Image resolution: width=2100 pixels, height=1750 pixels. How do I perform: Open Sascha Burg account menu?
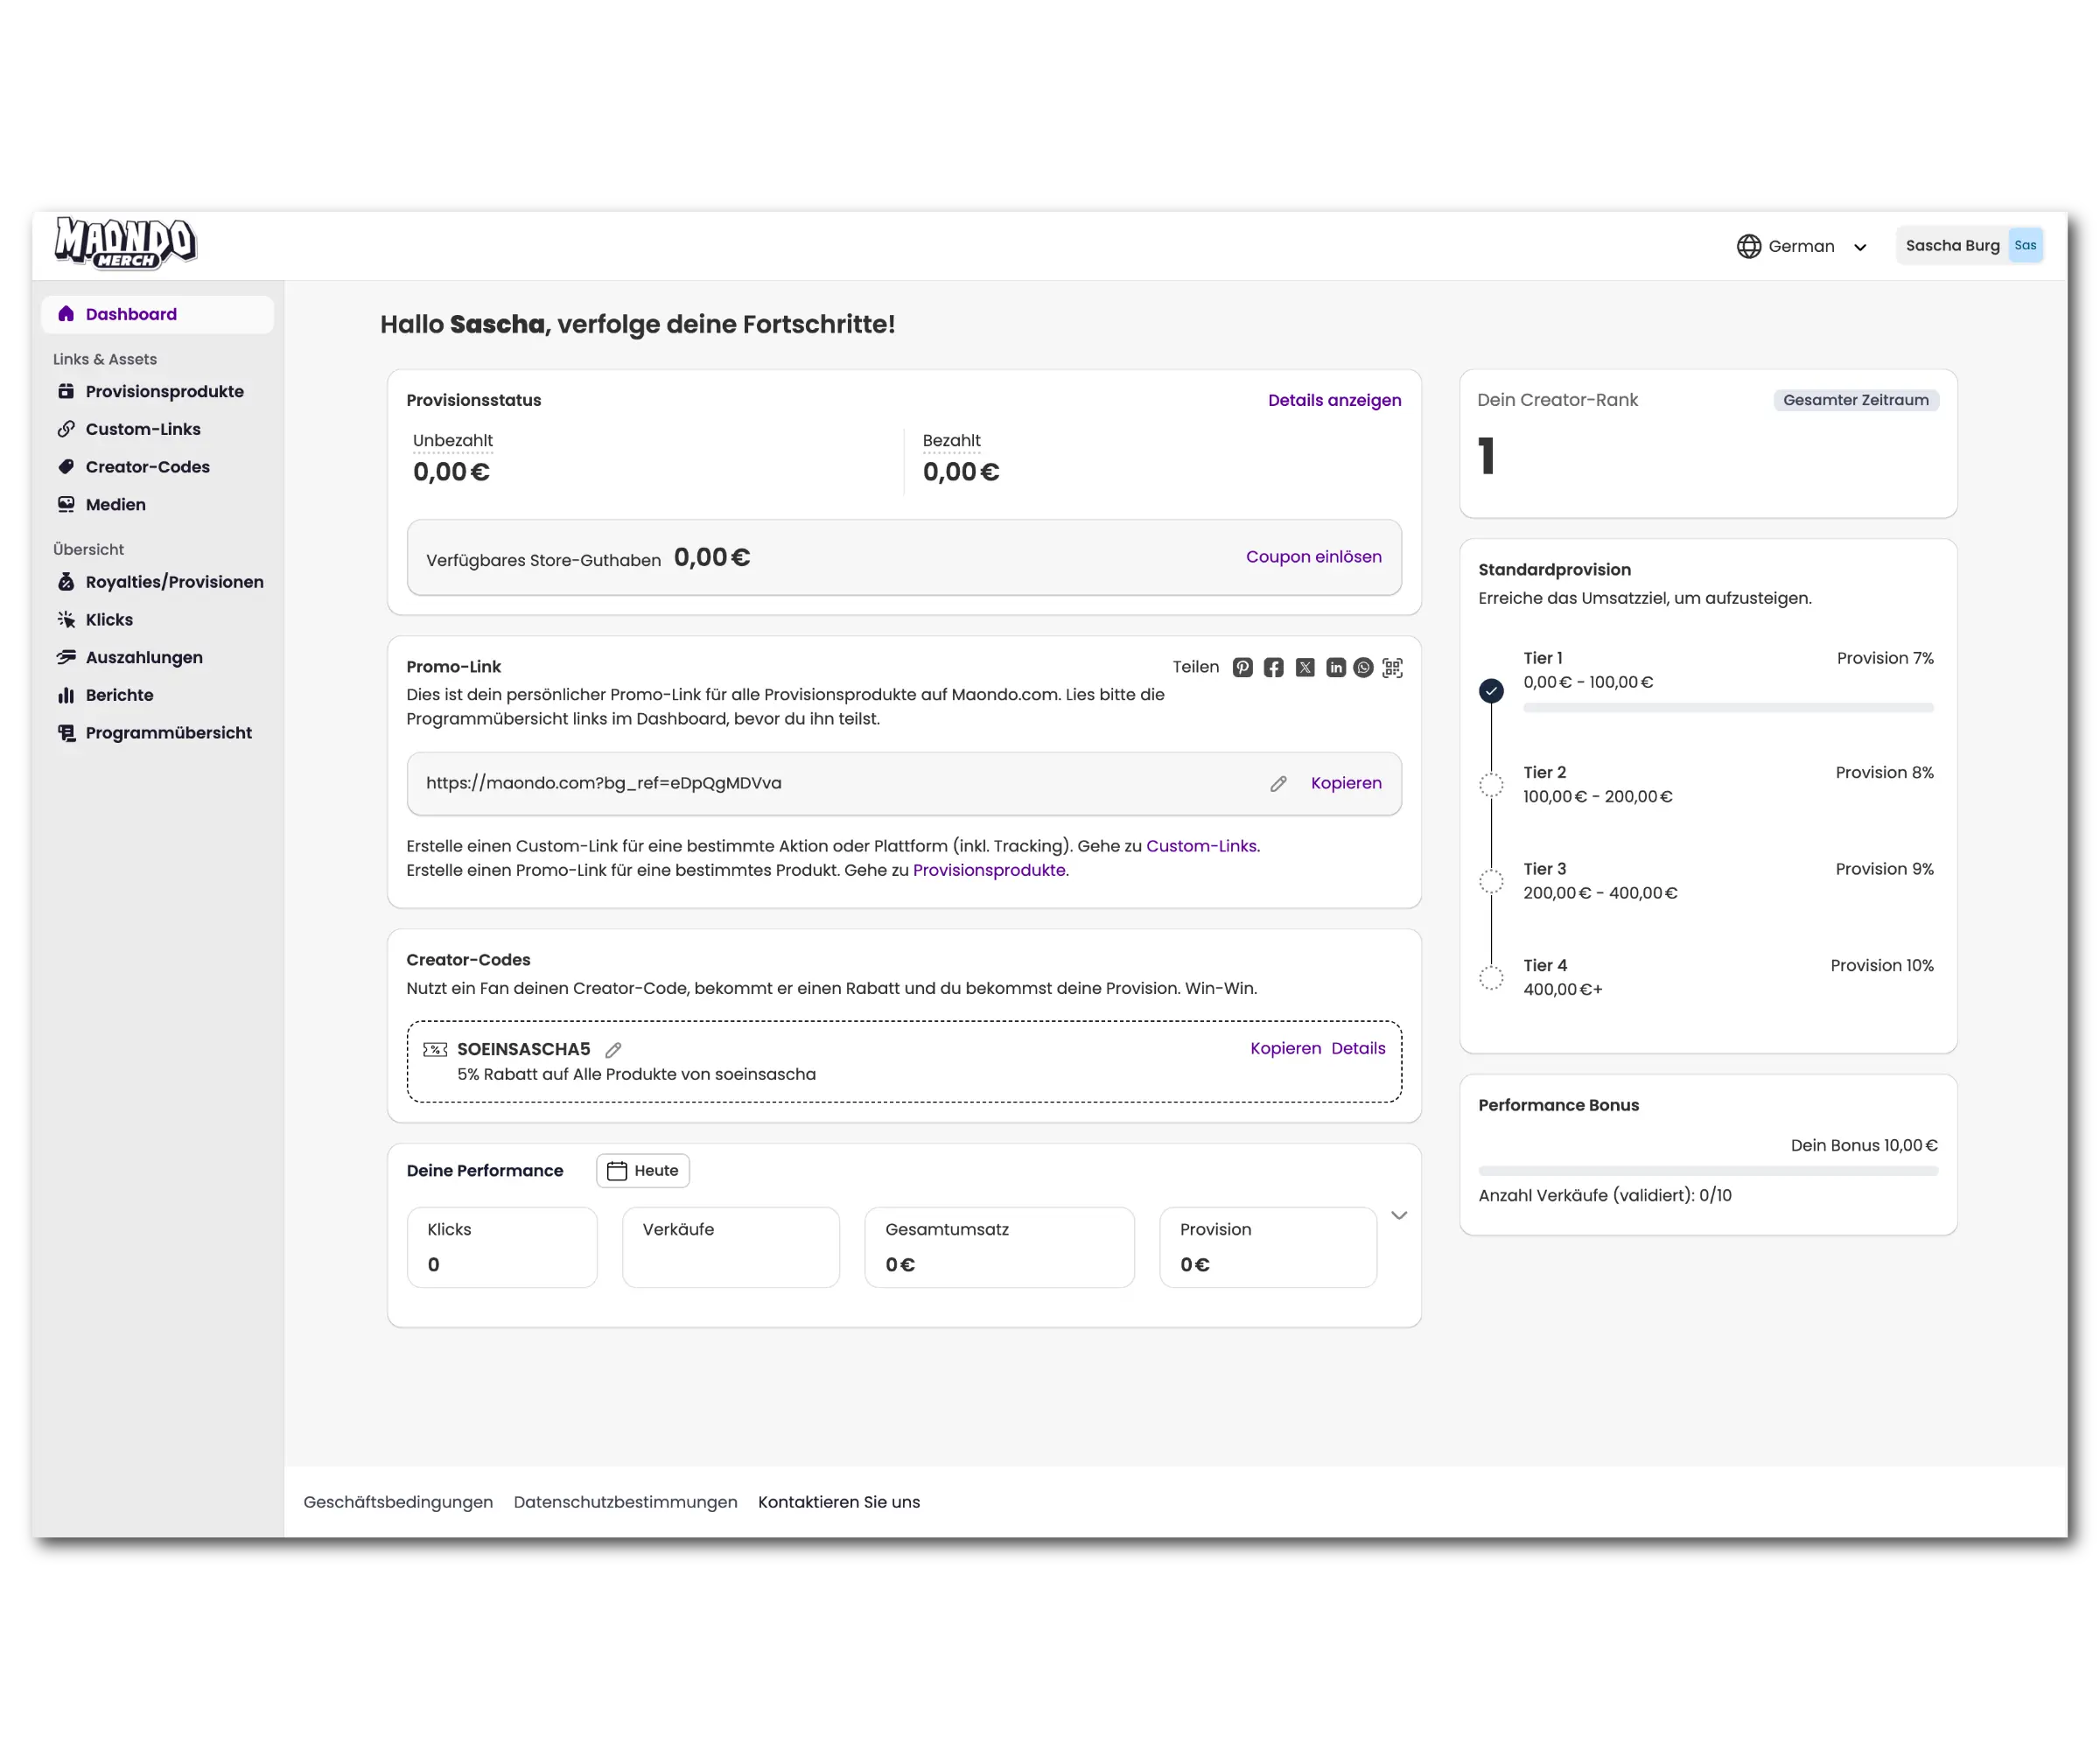coord(1969,246)
